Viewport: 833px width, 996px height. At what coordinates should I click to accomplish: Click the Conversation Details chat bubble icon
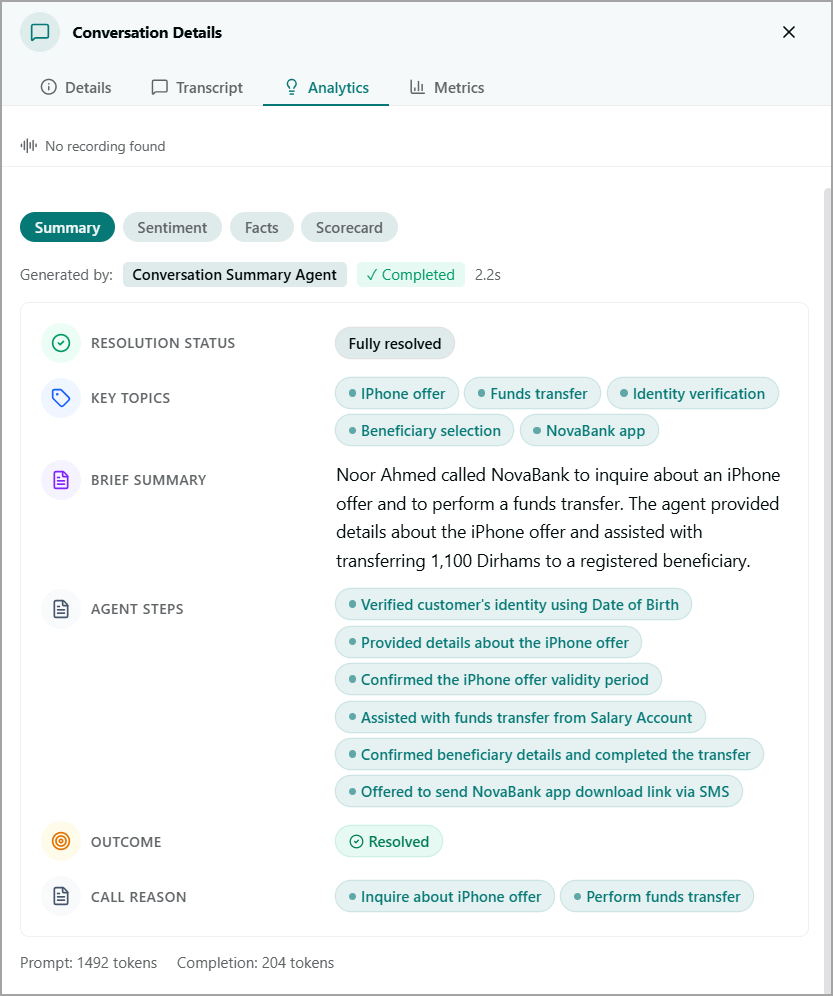pyautogui.click(x=40, y=32)
